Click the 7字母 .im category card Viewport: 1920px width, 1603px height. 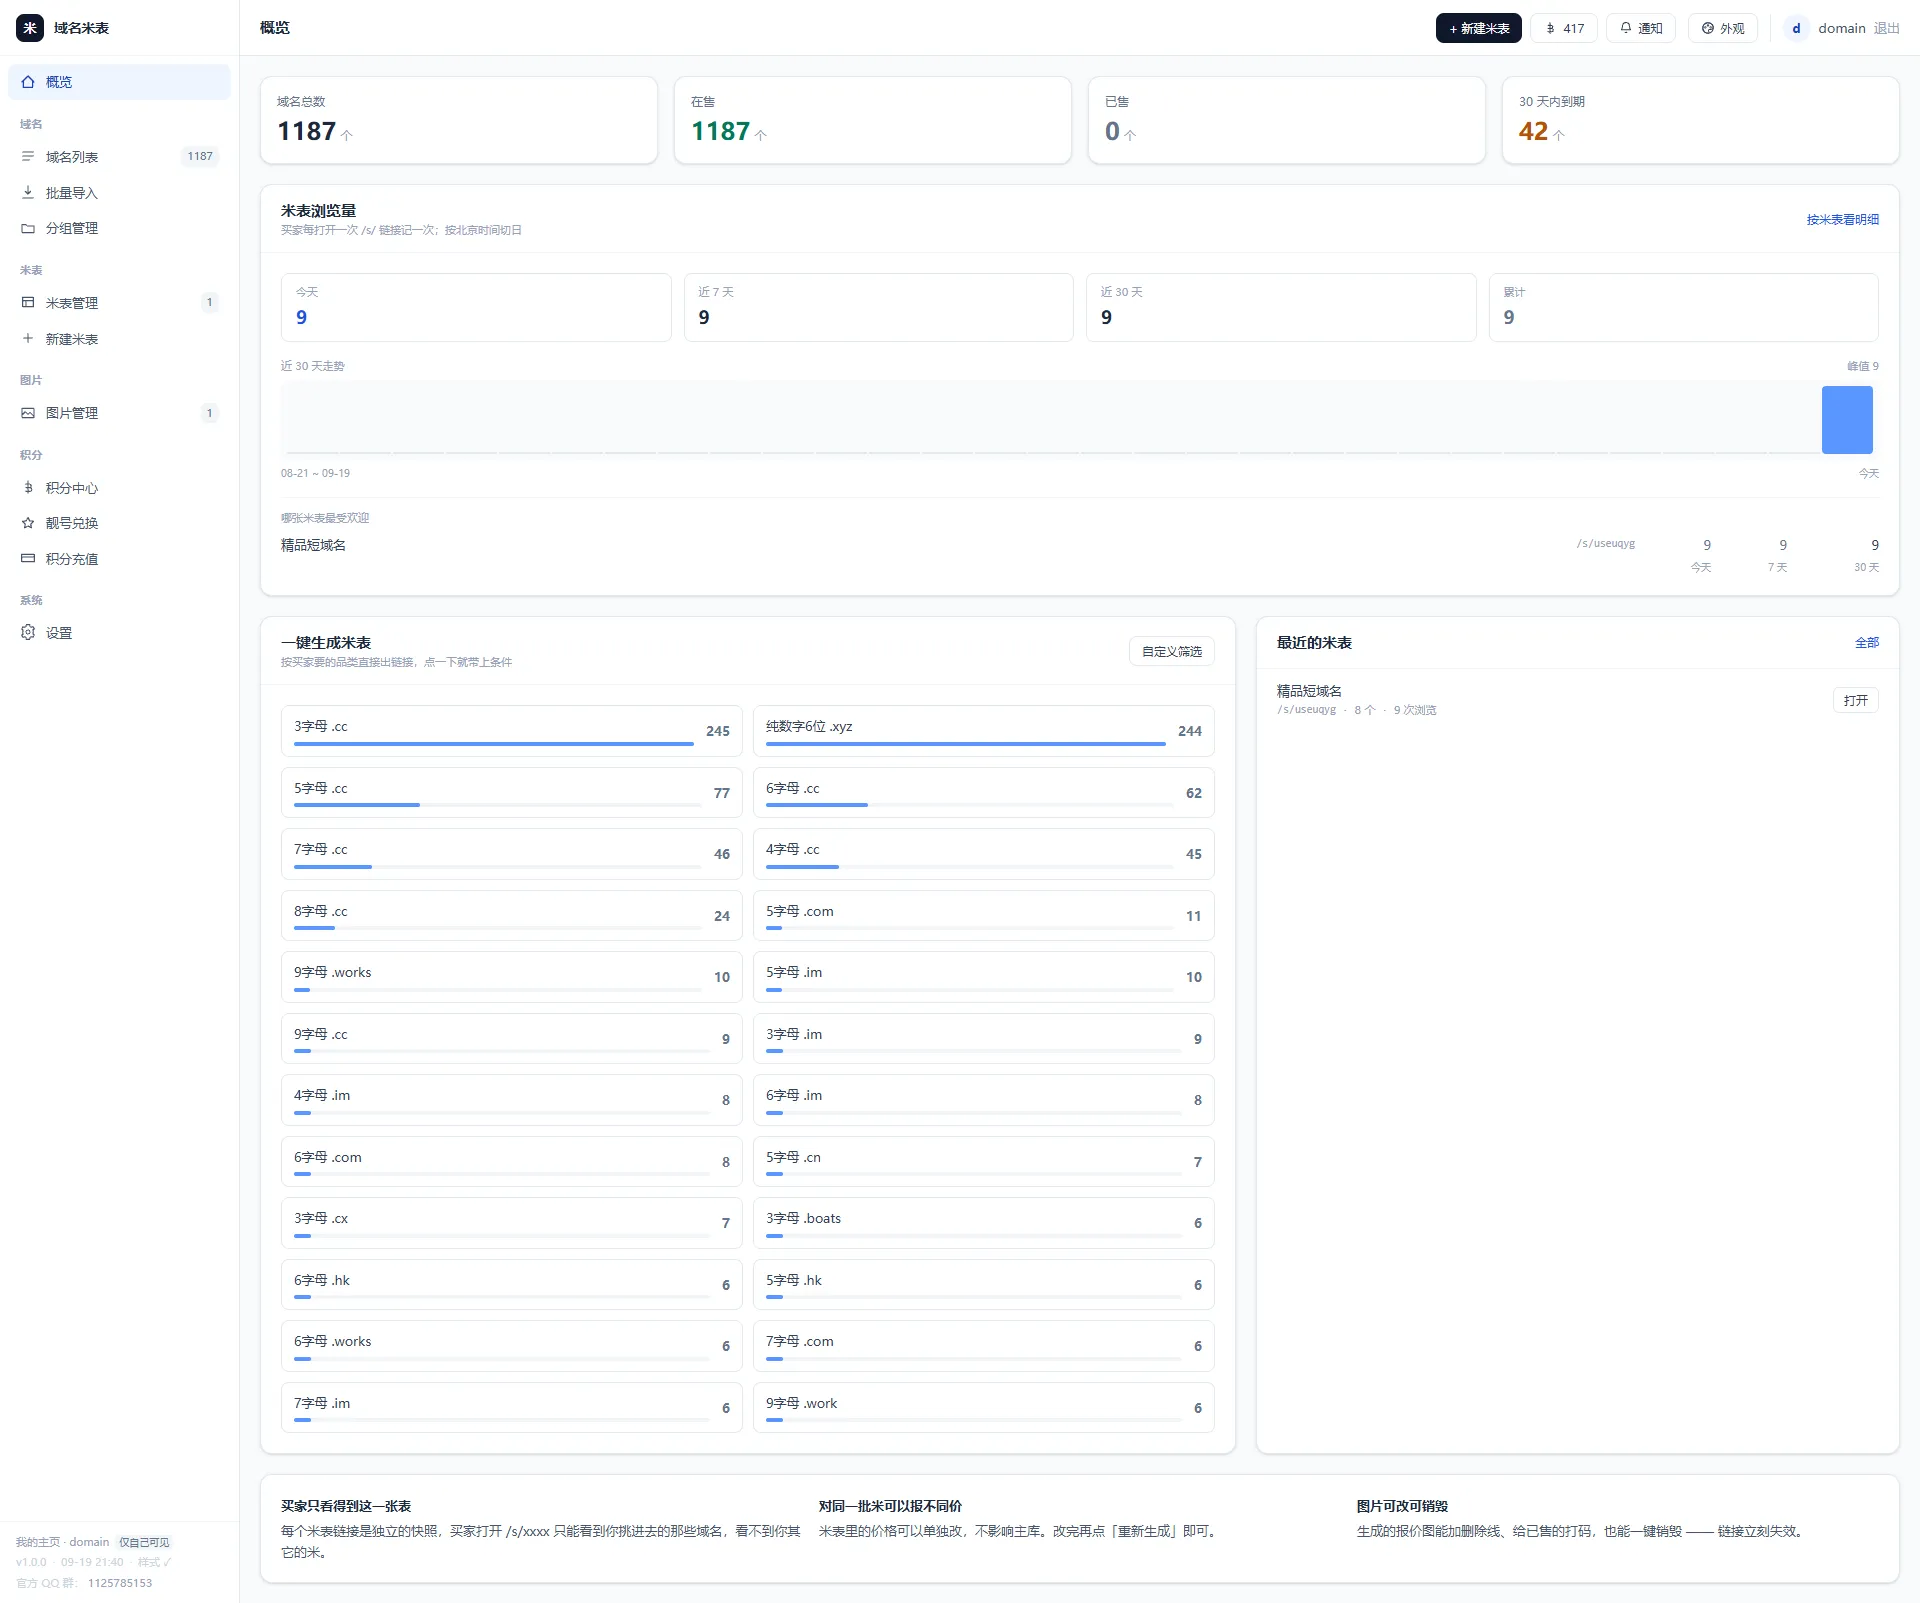point(512,1408)
